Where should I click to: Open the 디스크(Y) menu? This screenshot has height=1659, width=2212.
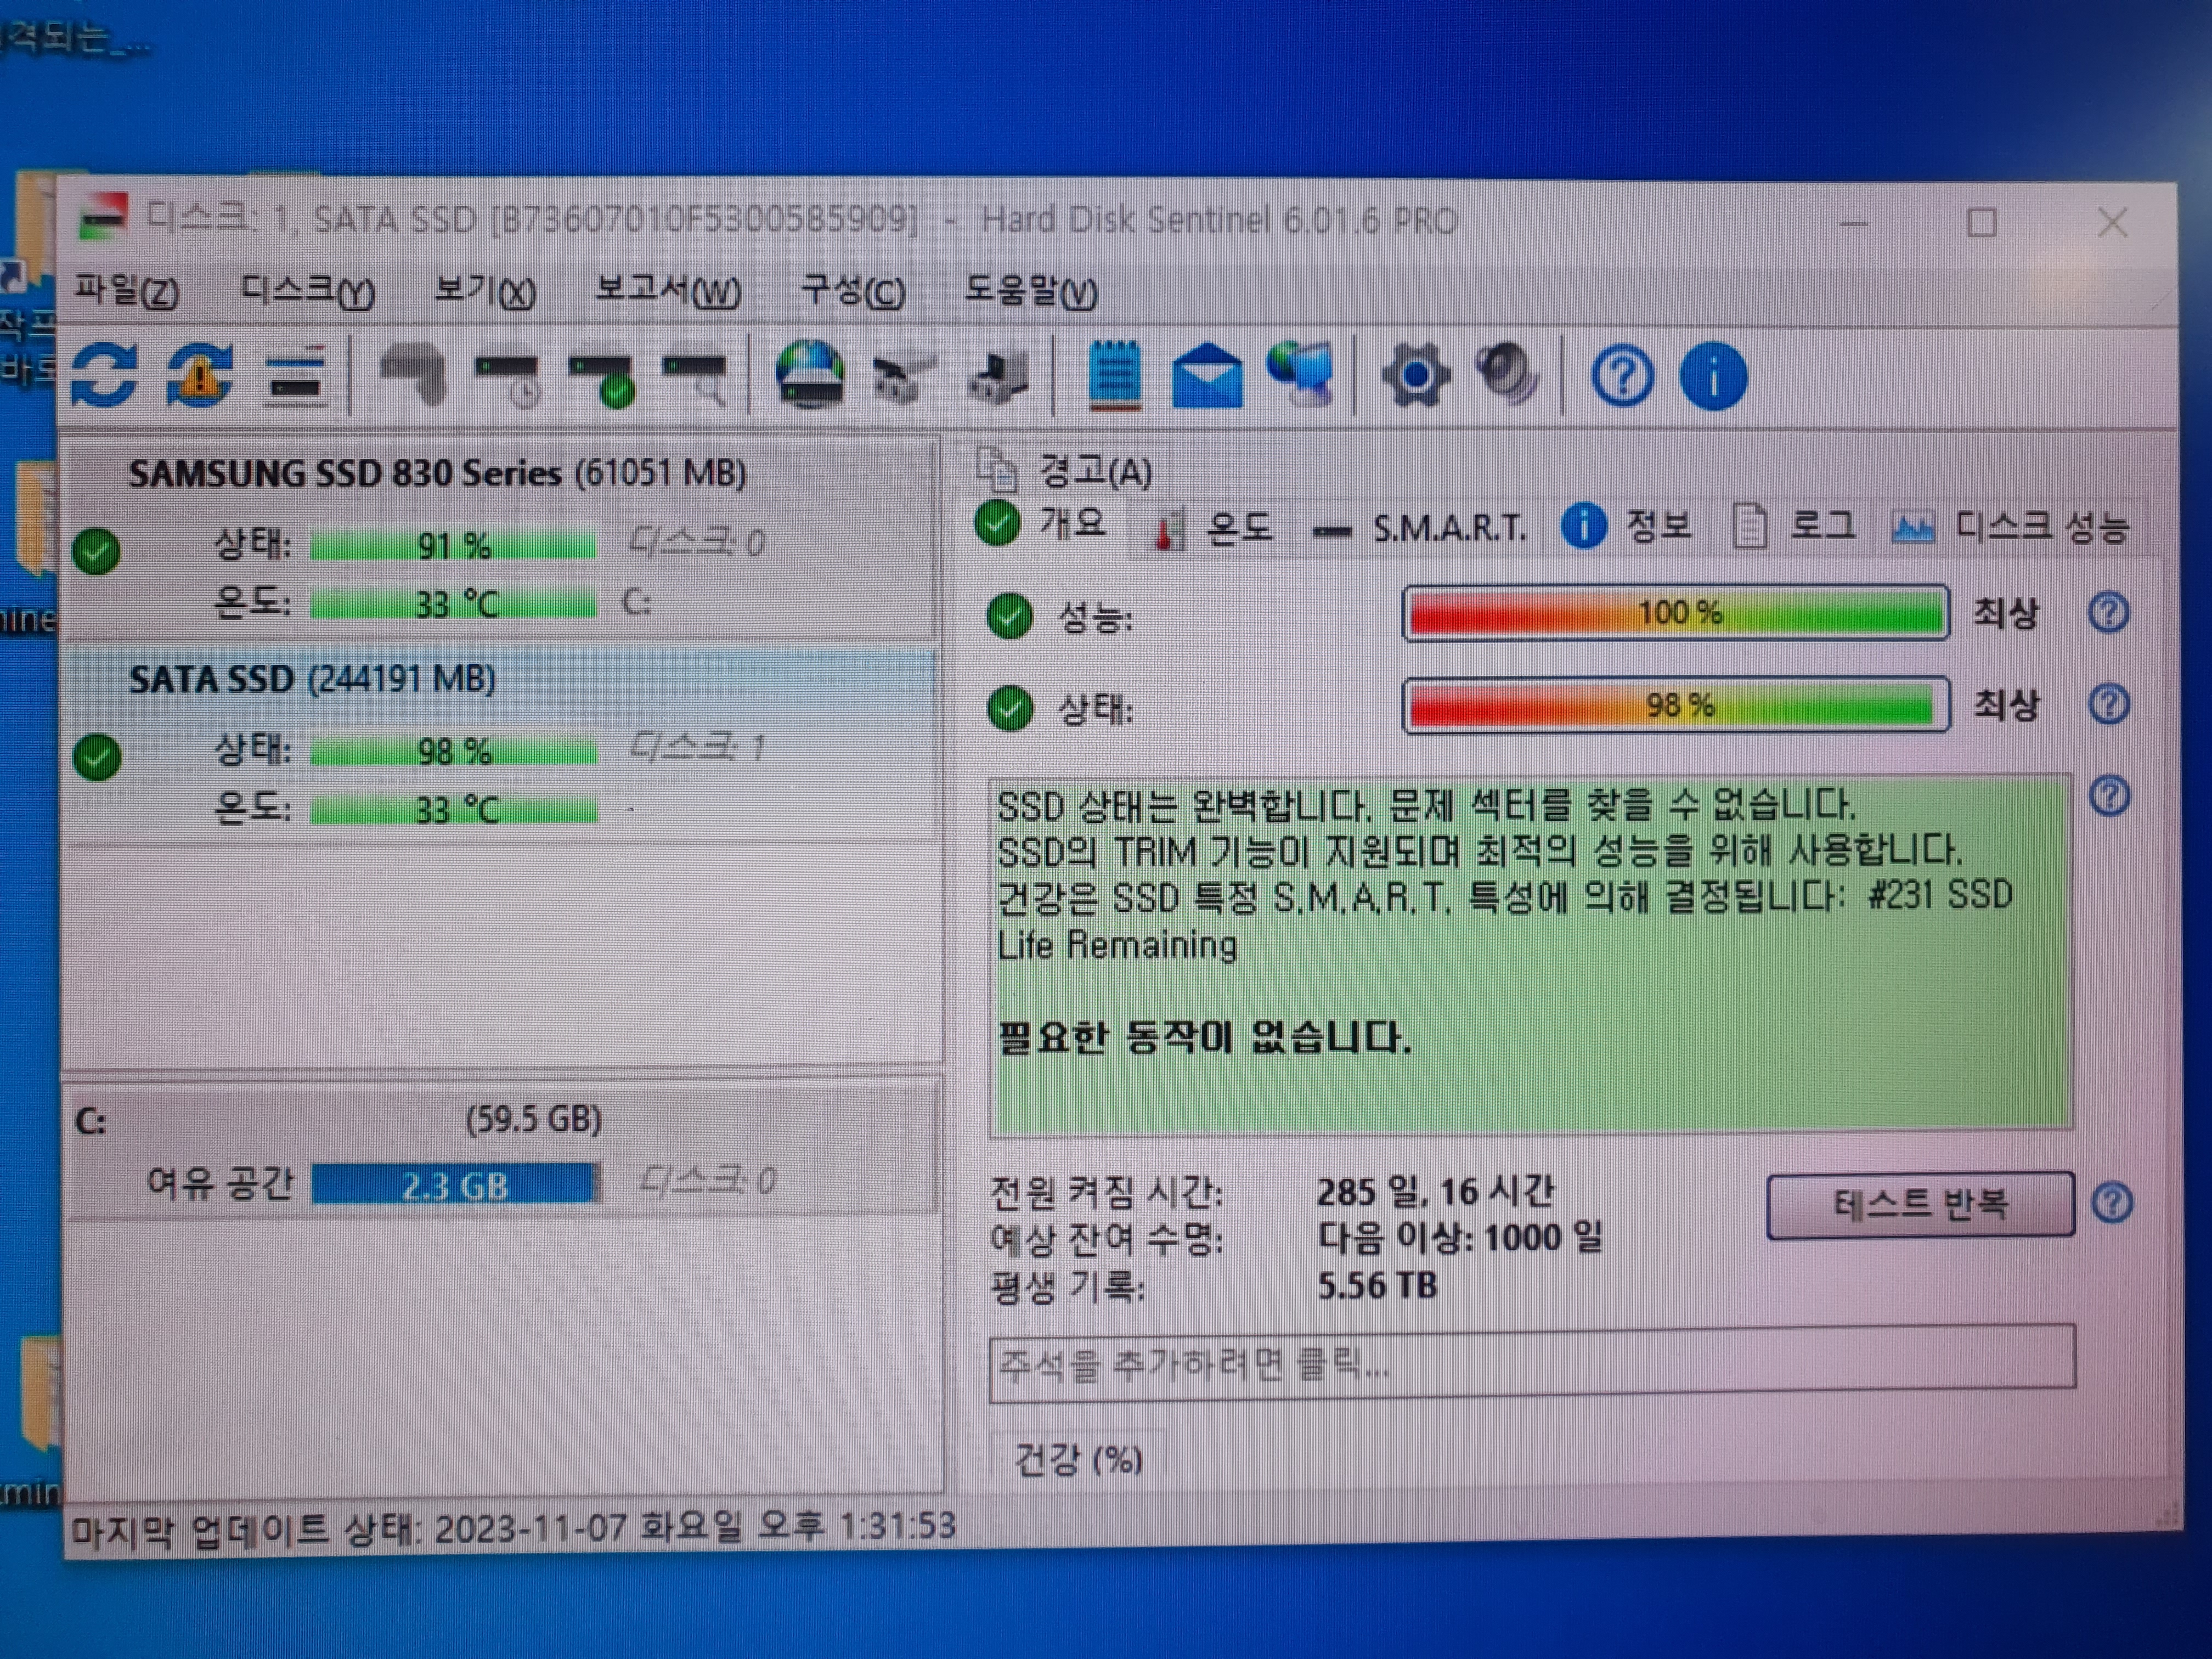[x=308, y=291]
